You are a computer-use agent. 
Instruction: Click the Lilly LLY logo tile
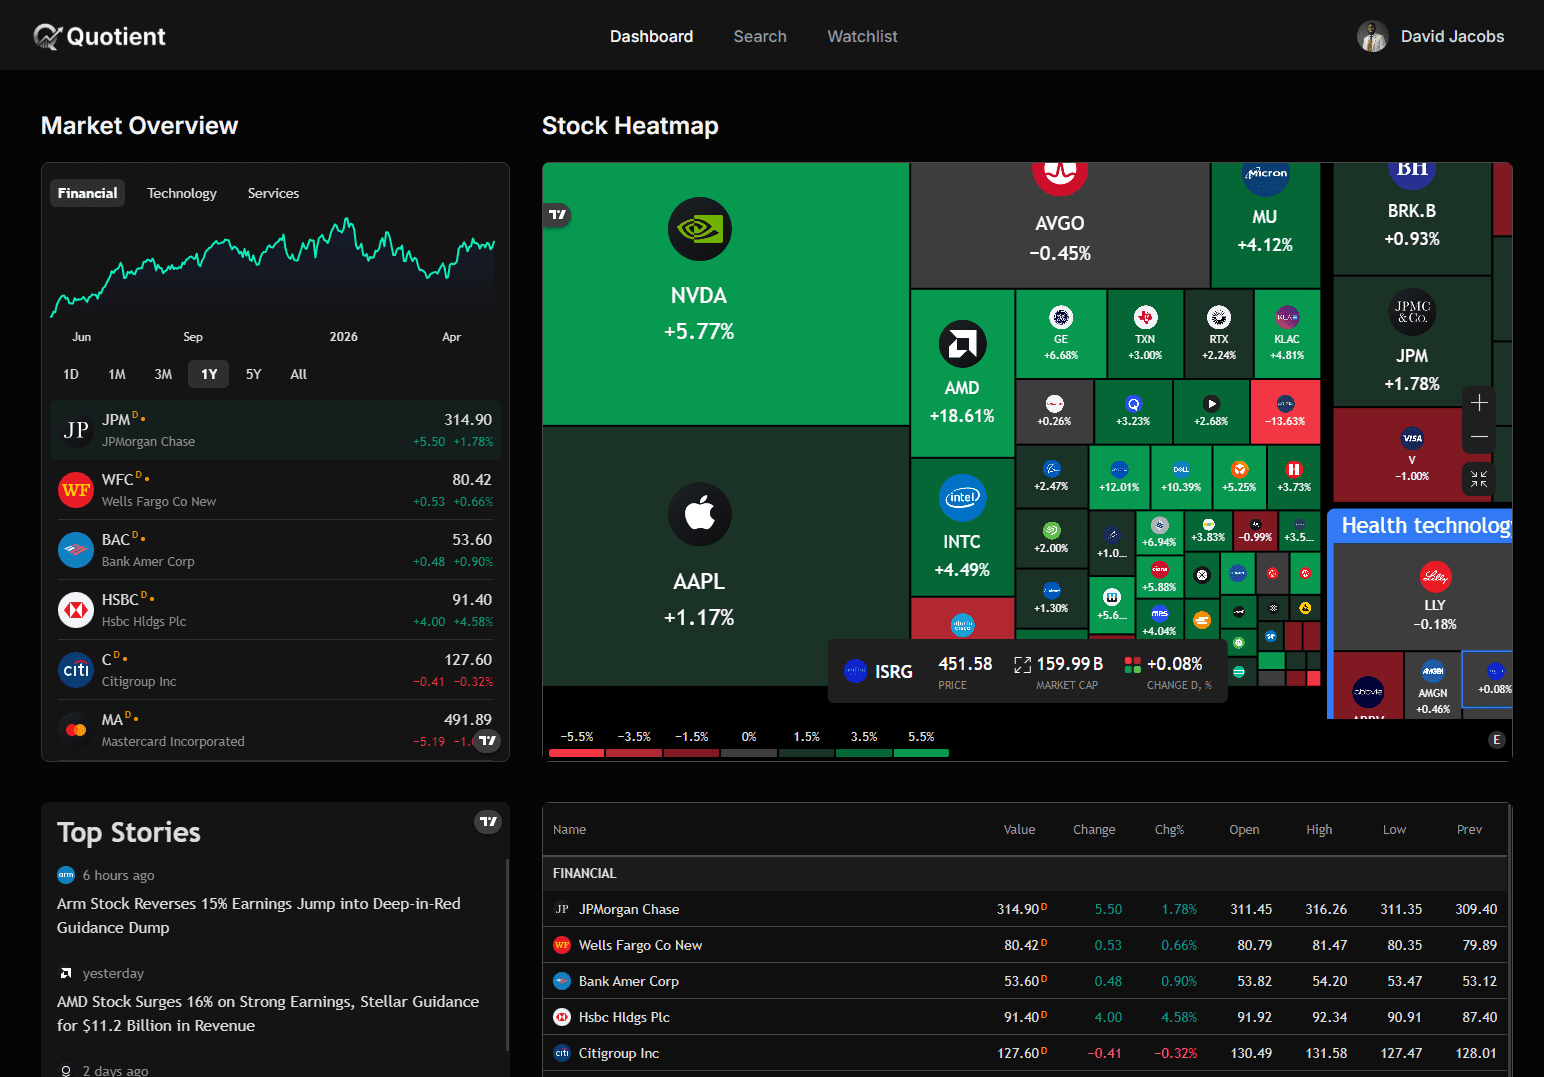tap(1435, 577)
